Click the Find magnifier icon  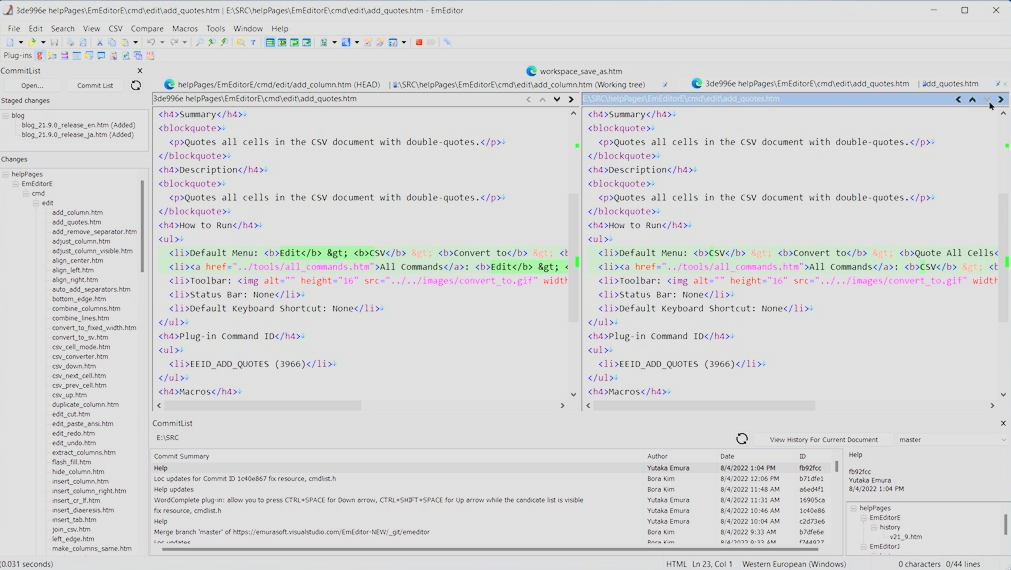(x=199, y=42)
